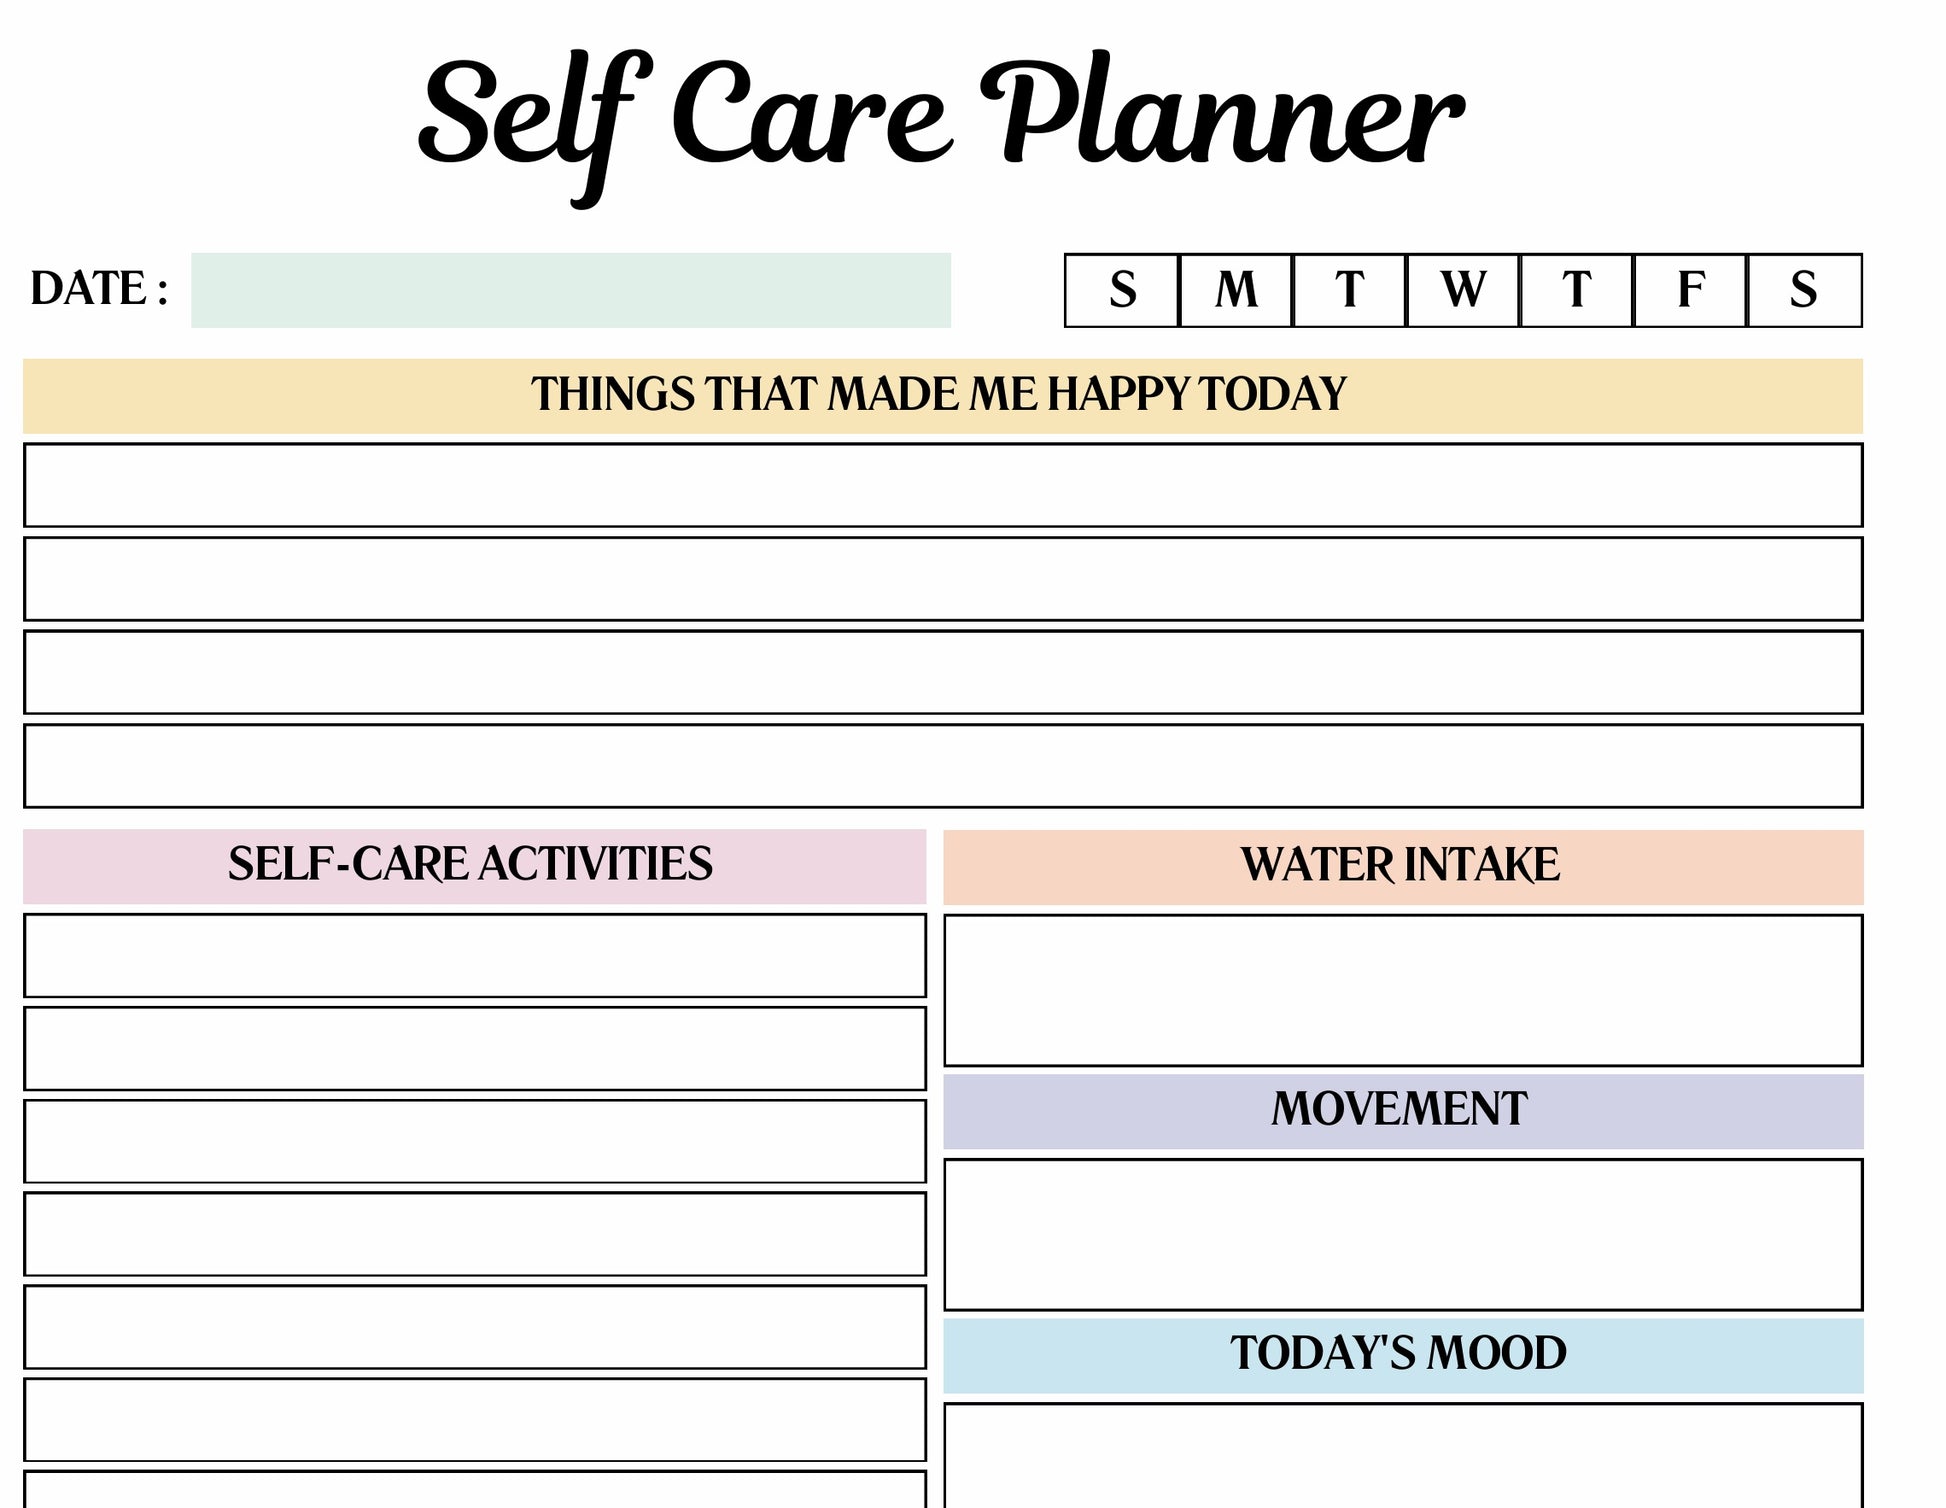The image size is (1946, 1508).
Task: Click the first row under Things That Made Me Happy
Action: click(x=942, y=485)
